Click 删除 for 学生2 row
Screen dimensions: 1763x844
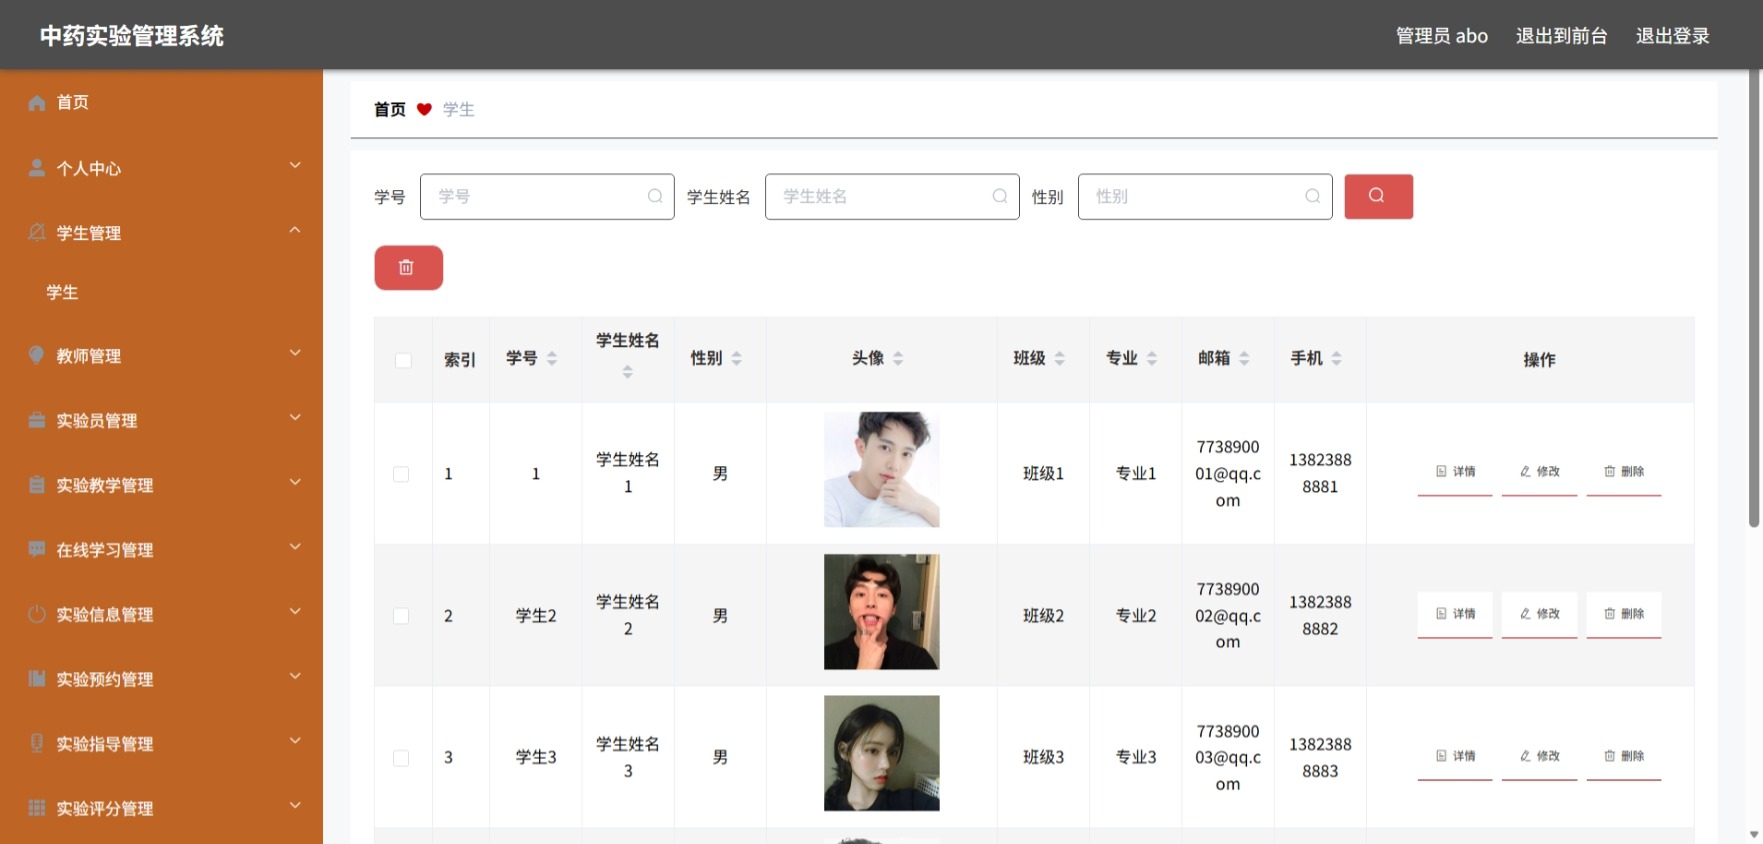(1624, 614)
